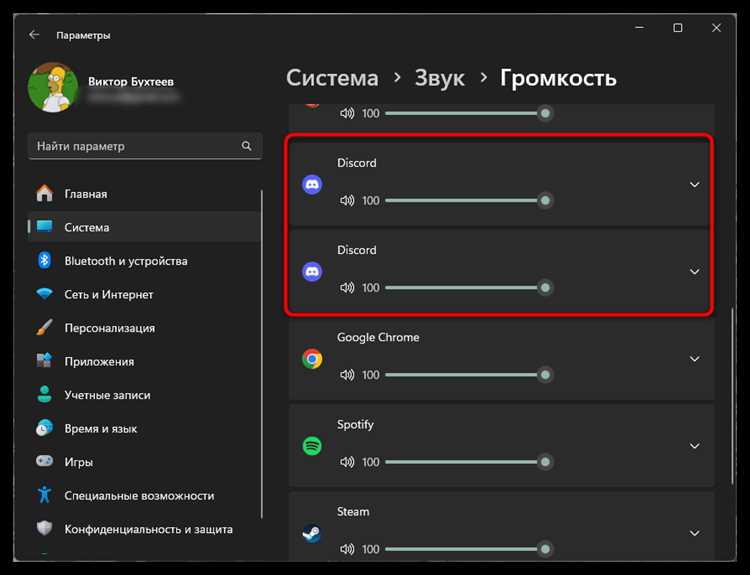The height and width of the screenshot is (575, 750).
Task: Expand the Steam volume entry
Action: 695,533
